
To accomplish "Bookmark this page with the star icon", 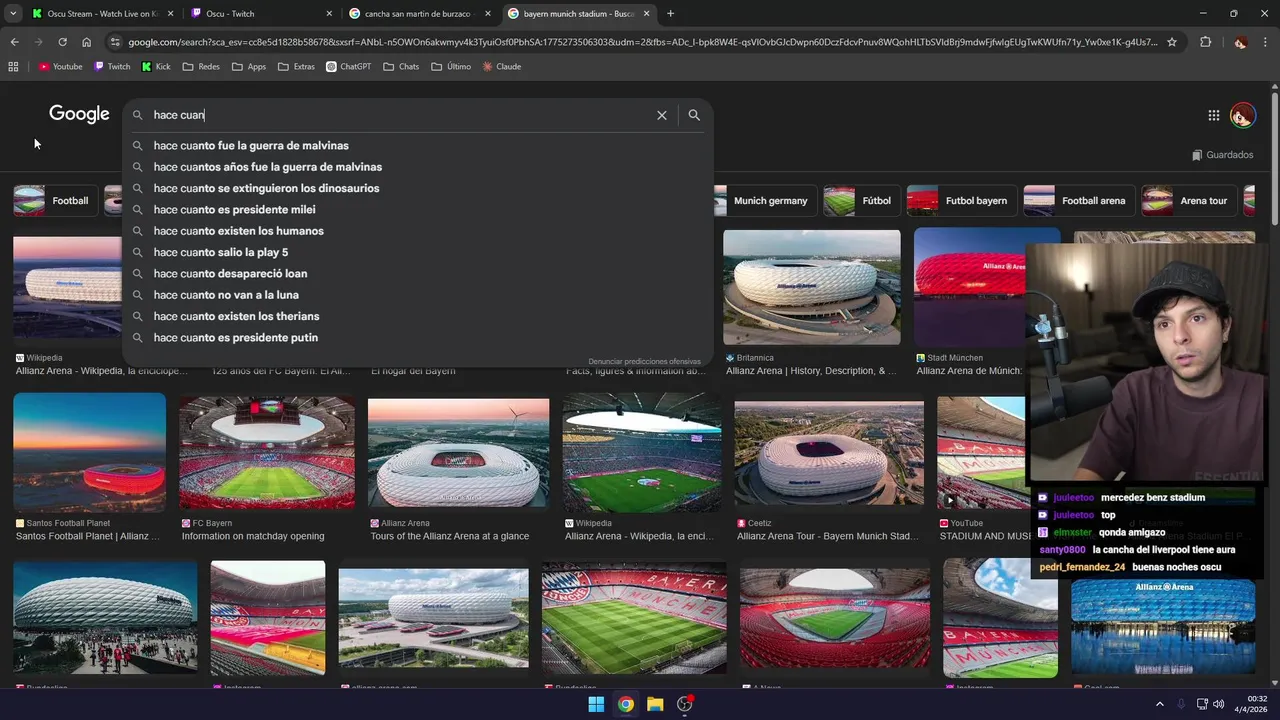I will point(1172,42).
